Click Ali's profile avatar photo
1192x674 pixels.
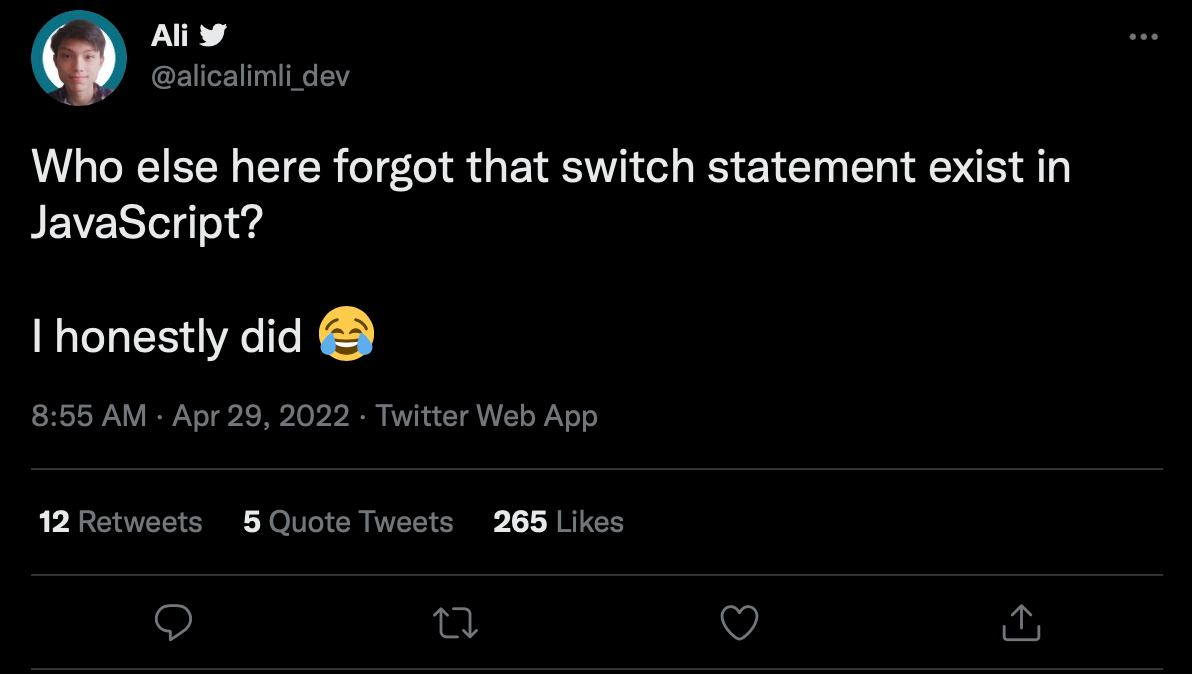pyautogui.click(x=79, y=57)
